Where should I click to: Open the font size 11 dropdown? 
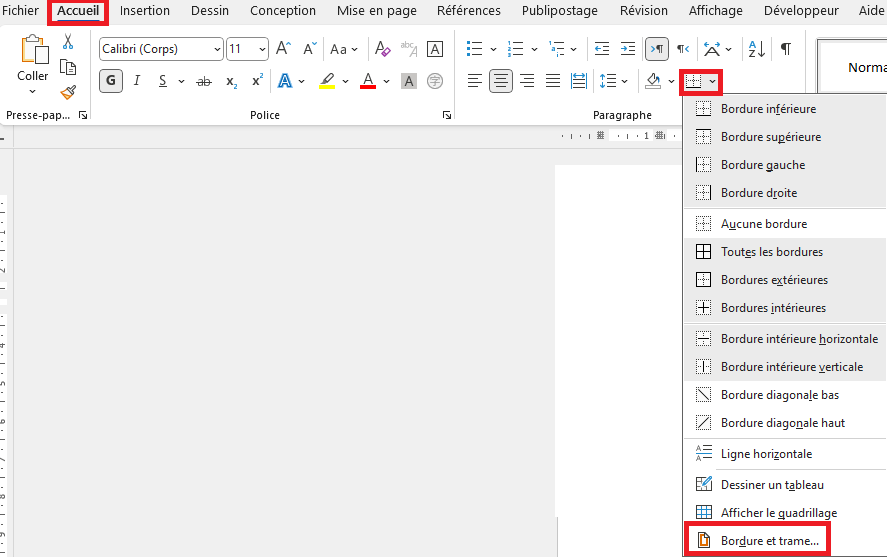click(x=262, y=50)
